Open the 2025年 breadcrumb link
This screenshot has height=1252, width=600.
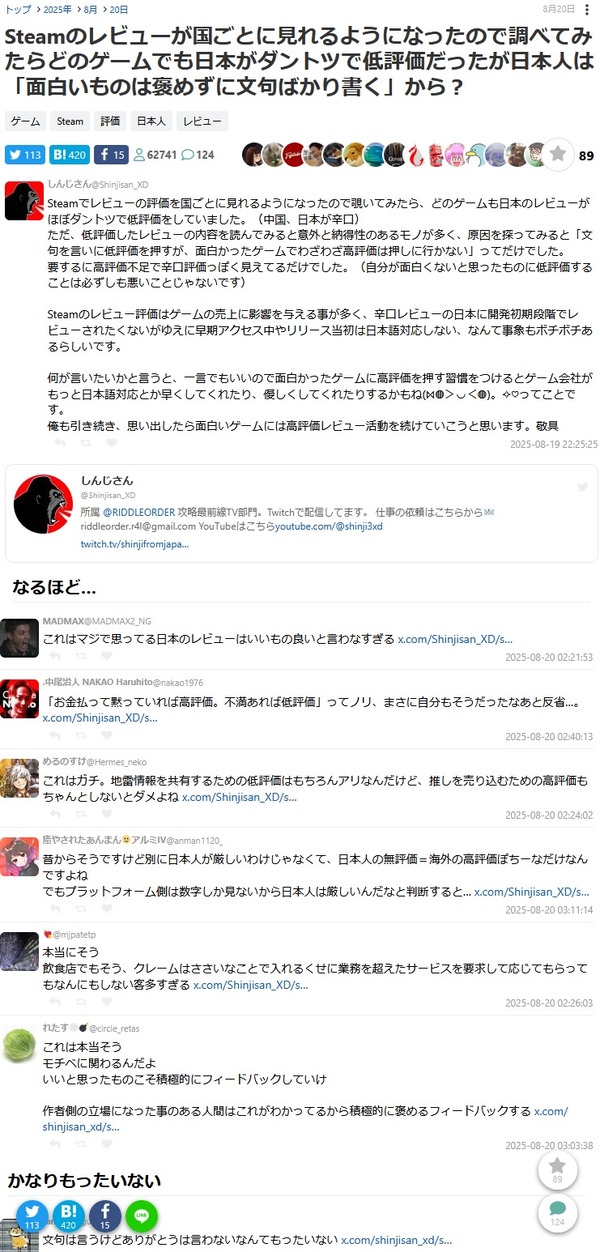click(57, 8)
